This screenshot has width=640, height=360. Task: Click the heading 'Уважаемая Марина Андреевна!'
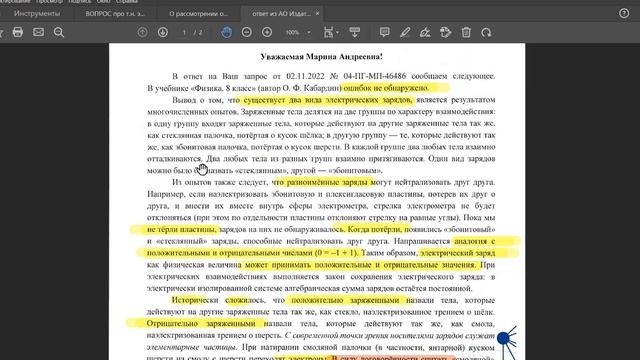coord(321,57)
